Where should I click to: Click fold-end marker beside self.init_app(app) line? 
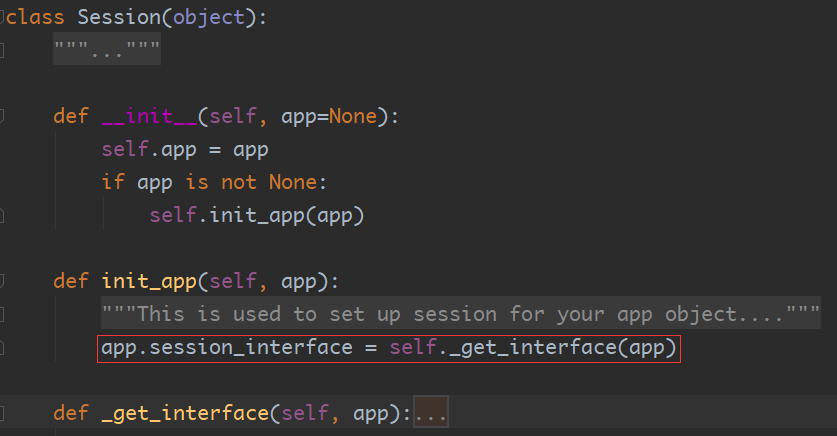coord(2,216)
